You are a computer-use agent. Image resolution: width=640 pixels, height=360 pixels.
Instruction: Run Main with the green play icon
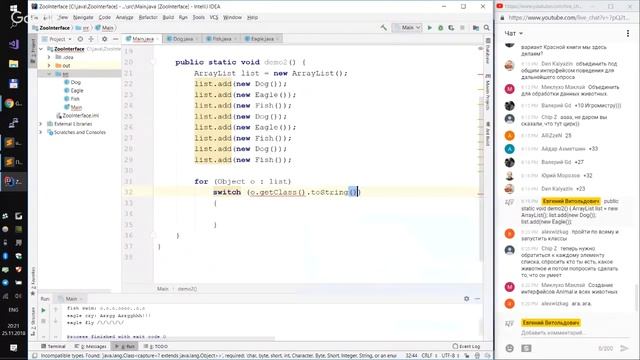(429, 28)
